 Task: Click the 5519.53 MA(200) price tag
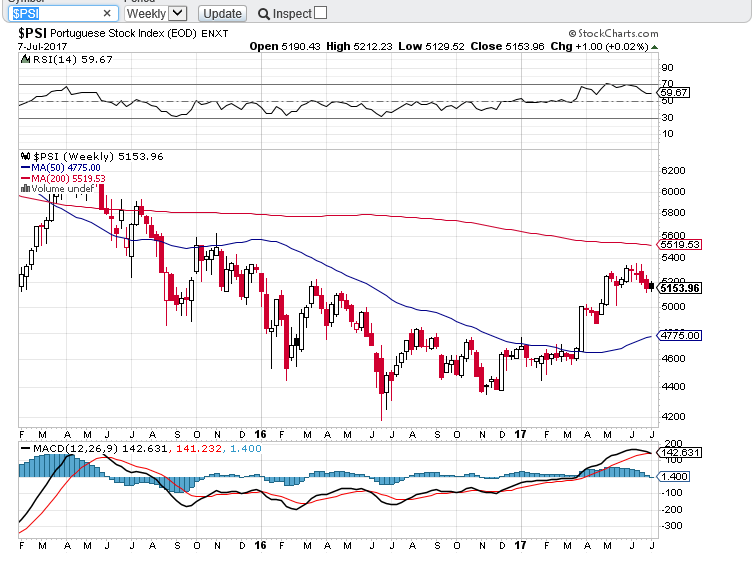[679, 244]
